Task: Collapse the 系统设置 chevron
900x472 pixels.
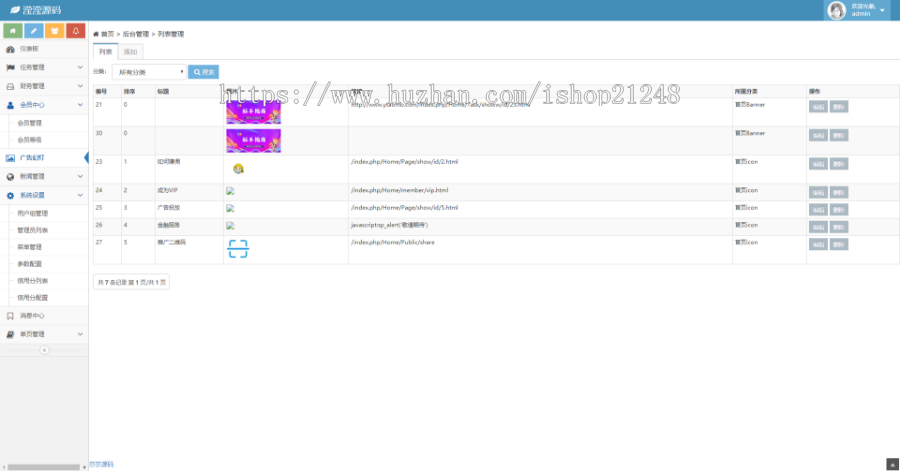Action: (80, 196)
